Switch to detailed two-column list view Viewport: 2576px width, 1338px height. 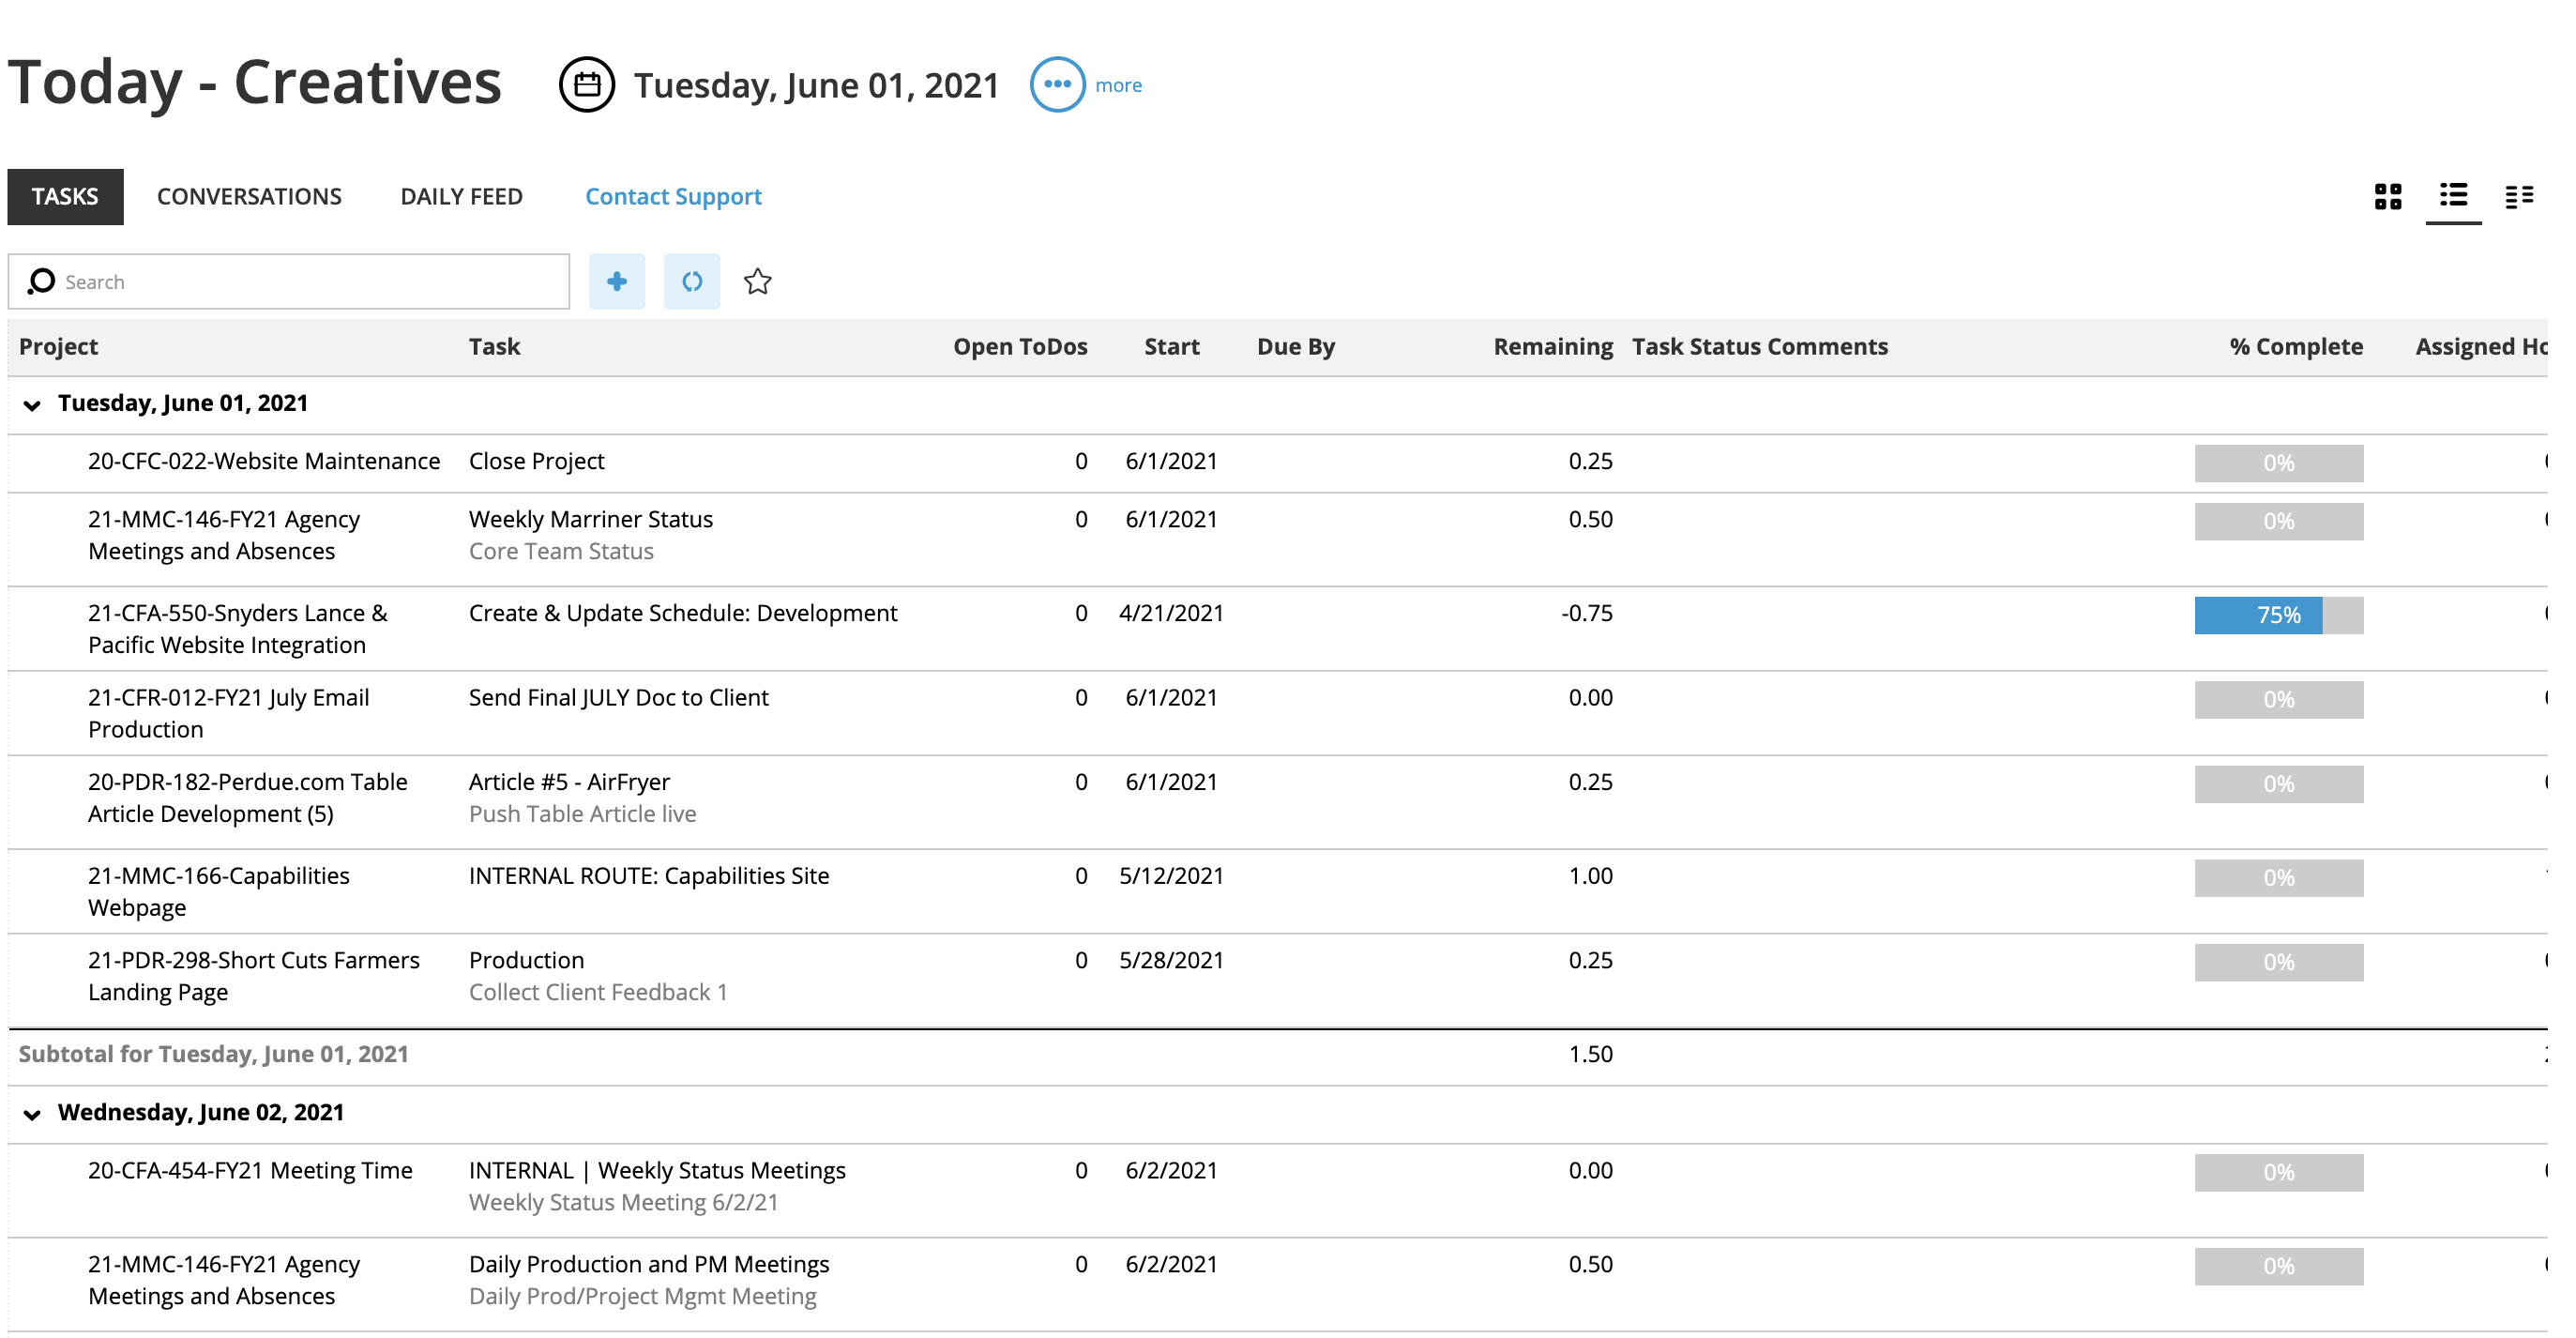pos(2518,196)
